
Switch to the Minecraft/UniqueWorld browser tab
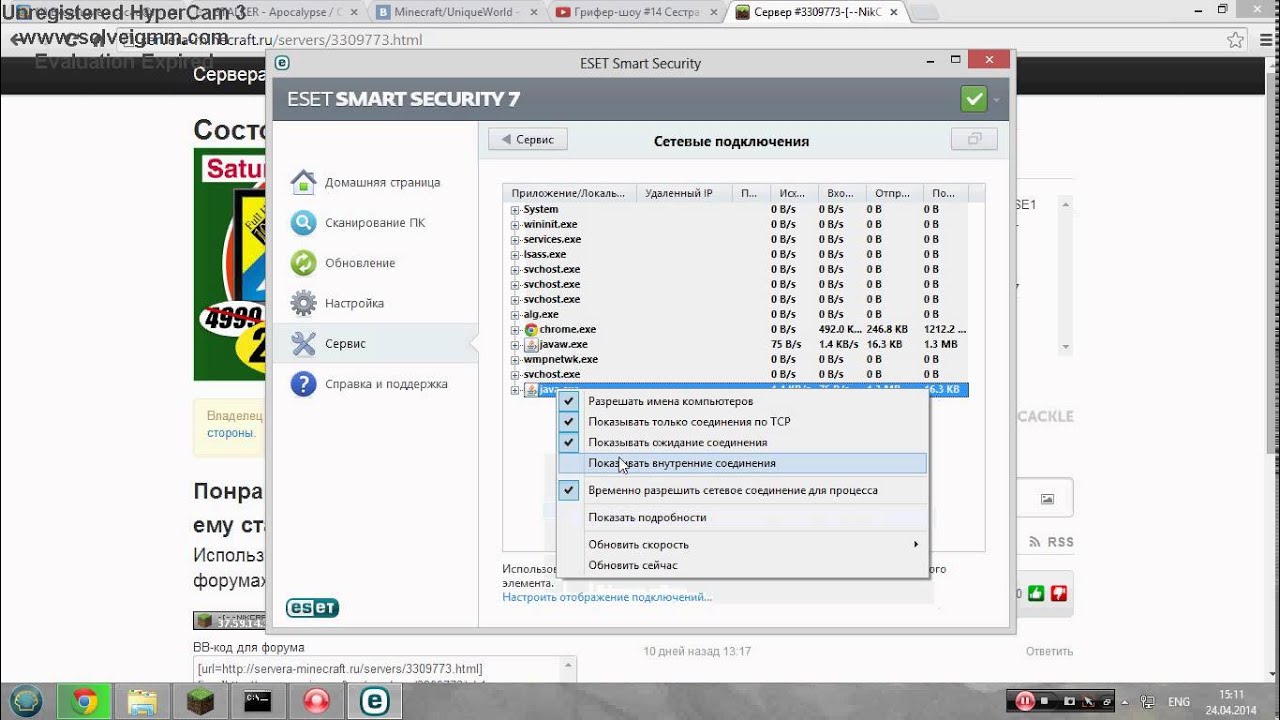click(x=455, y=13)
